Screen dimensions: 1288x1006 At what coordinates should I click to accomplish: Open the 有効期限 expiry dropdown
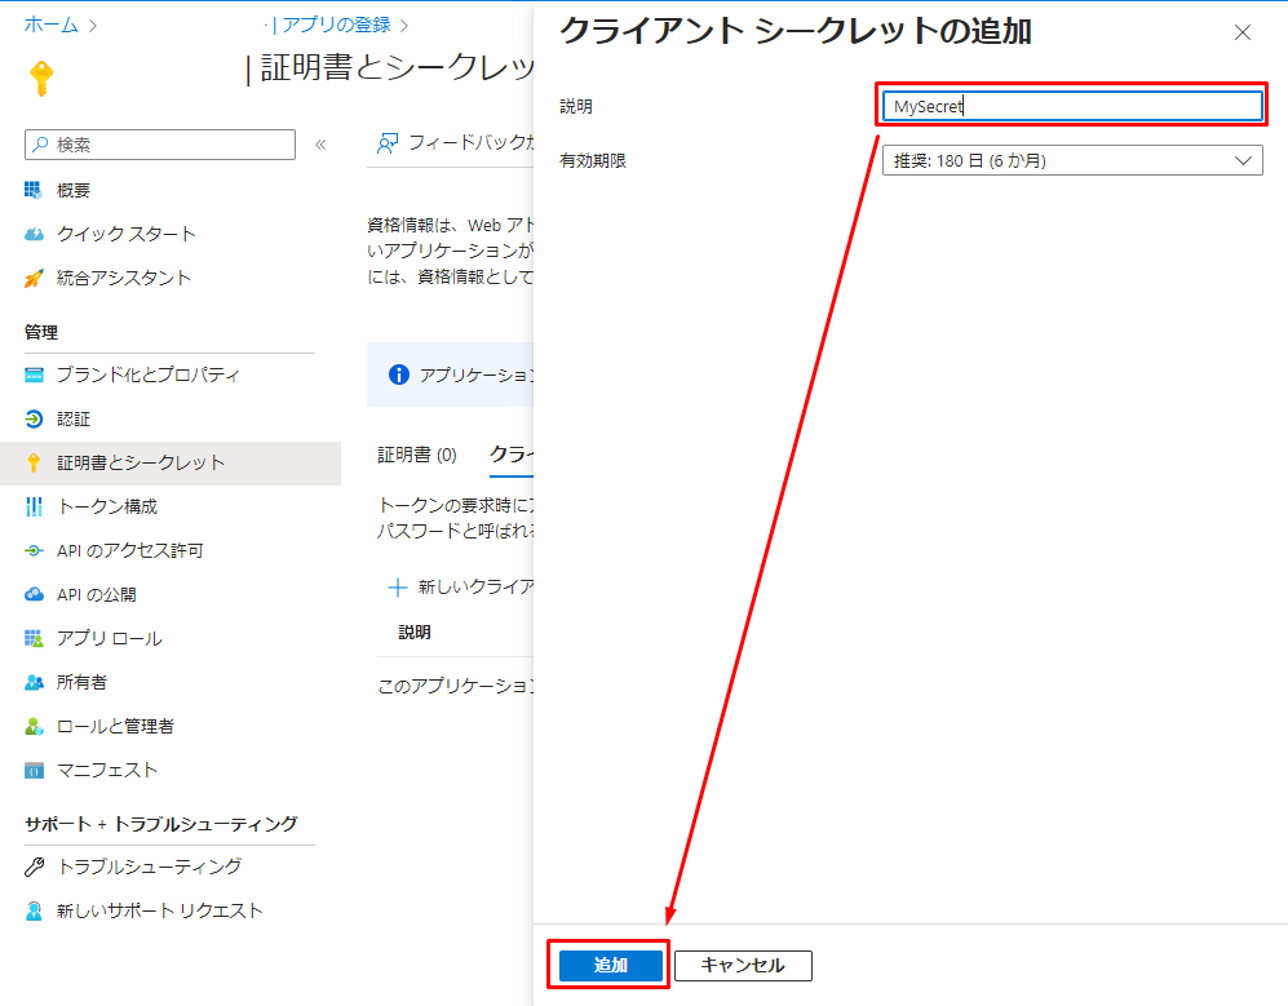pos(1072,160)
